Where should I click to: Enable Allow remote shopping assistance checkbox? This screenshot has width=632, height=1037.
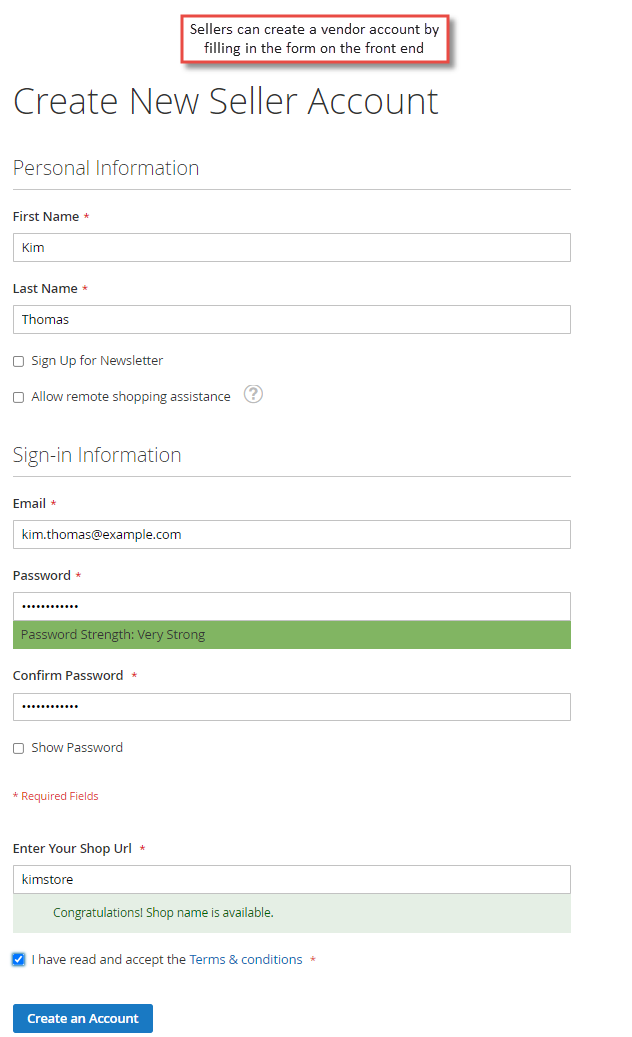(x=19, y=397)
